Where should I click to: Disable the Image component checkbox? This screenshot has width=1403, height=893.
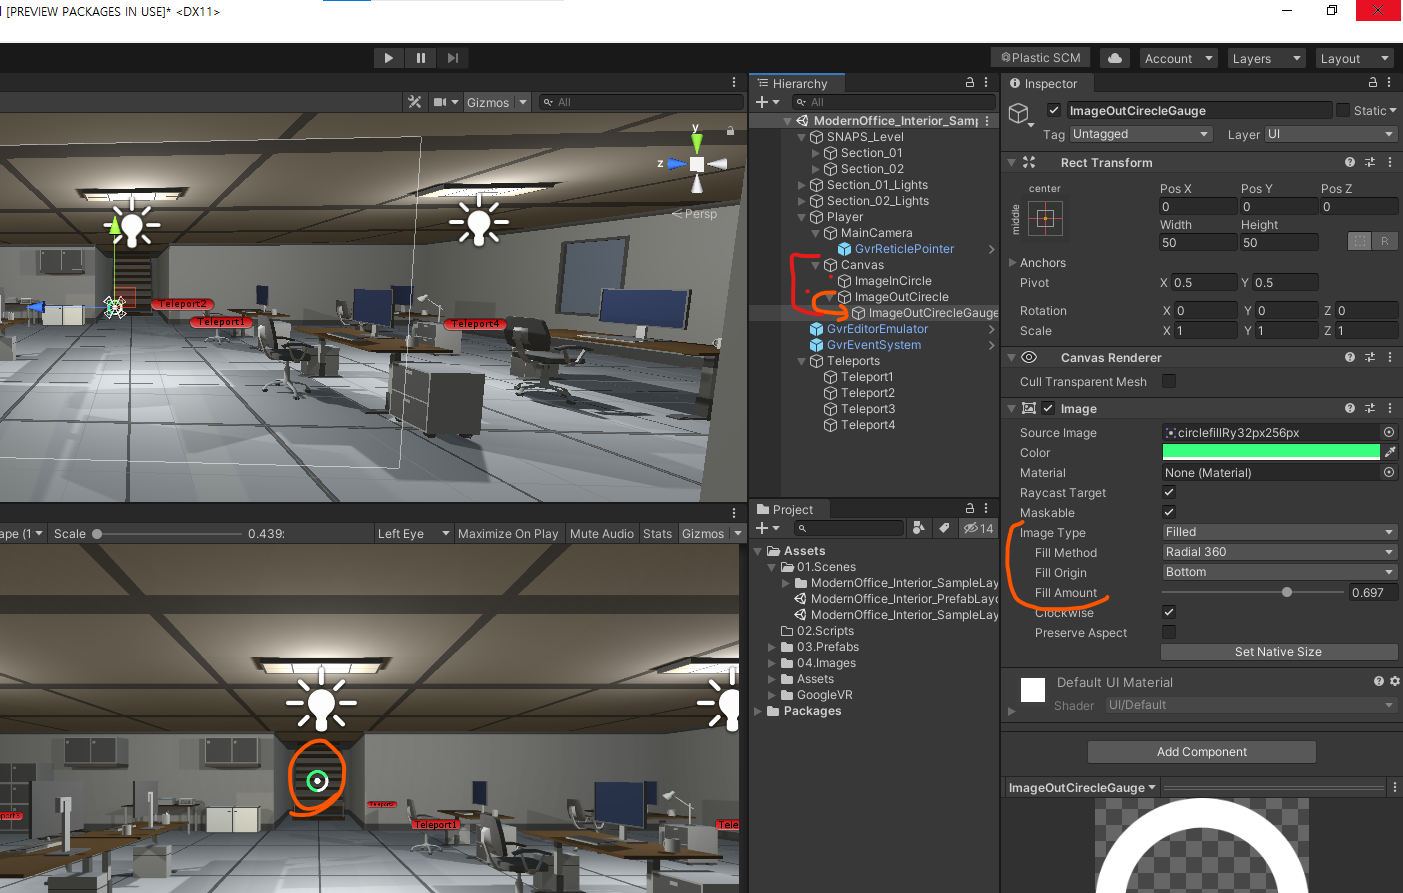[x=1048, y=408]
